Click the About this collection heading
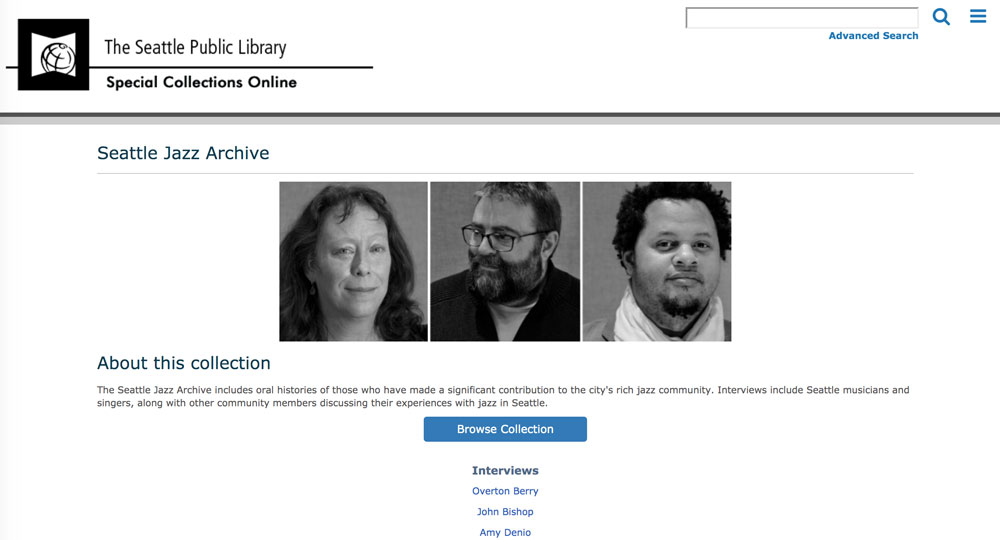The height and width of the screenshot is (540, 1000). coord(184,363)
